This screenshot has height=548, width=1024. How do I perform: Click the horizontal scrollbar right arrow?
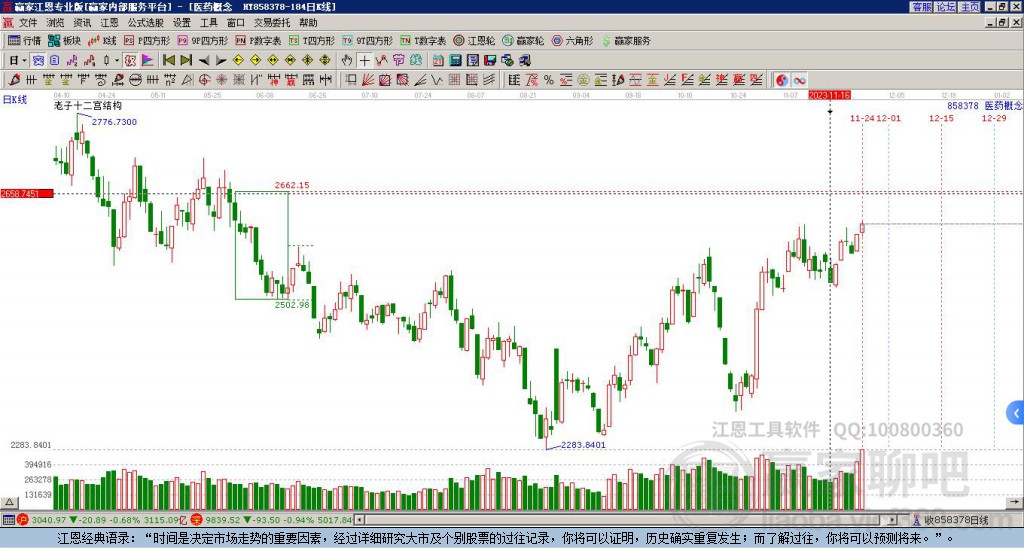(x=893, y=520)
